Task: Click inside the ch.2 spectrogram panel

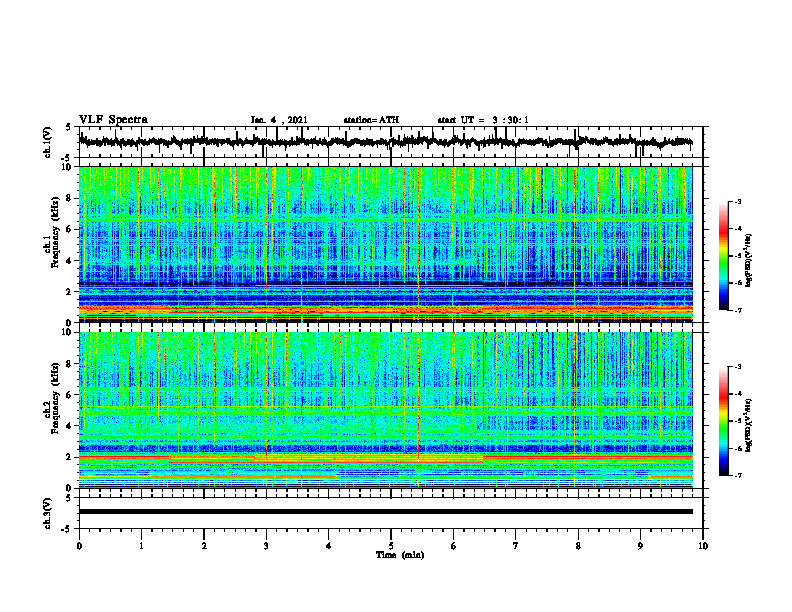Action: (x=385, y=410)
